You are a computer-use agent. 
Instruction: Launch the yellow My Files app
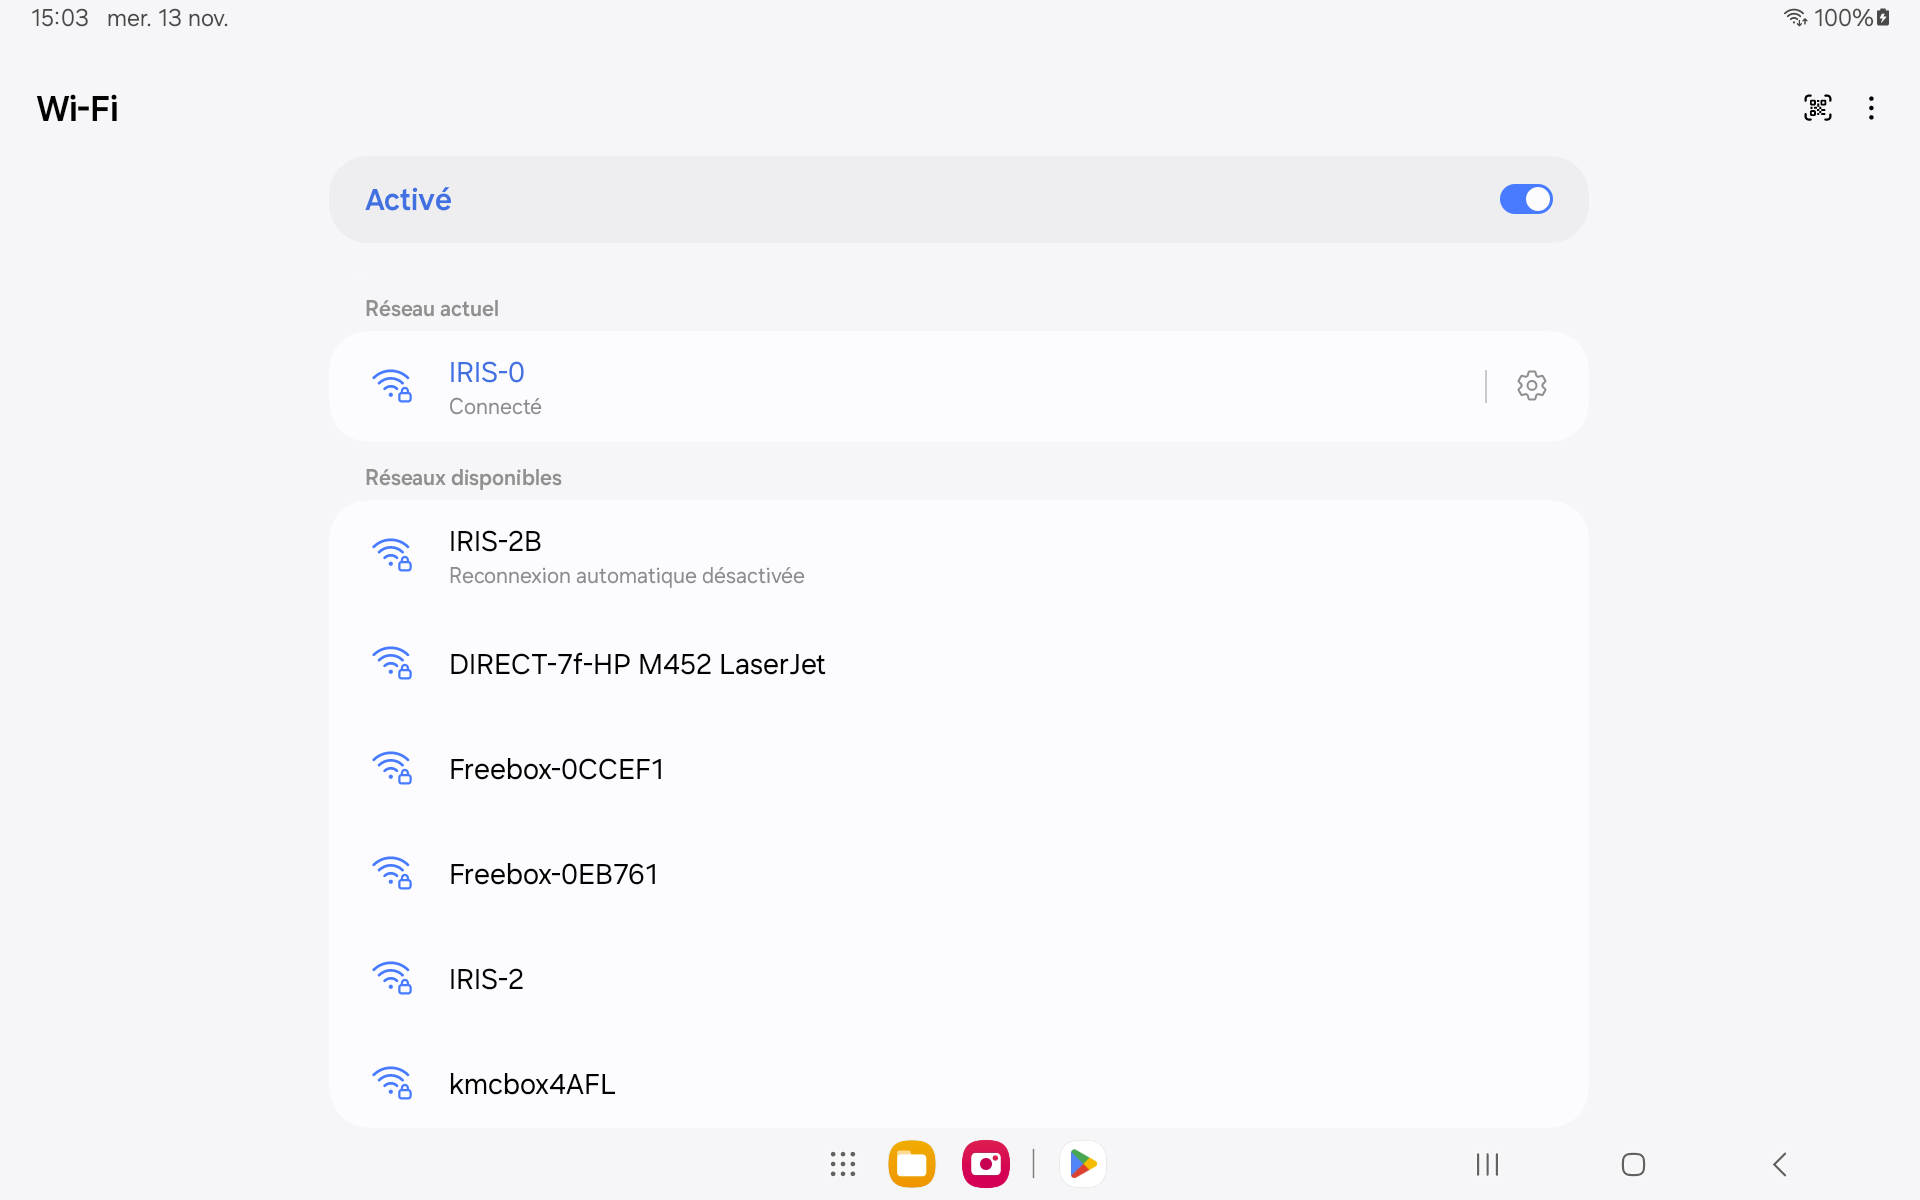point(911,1164)
